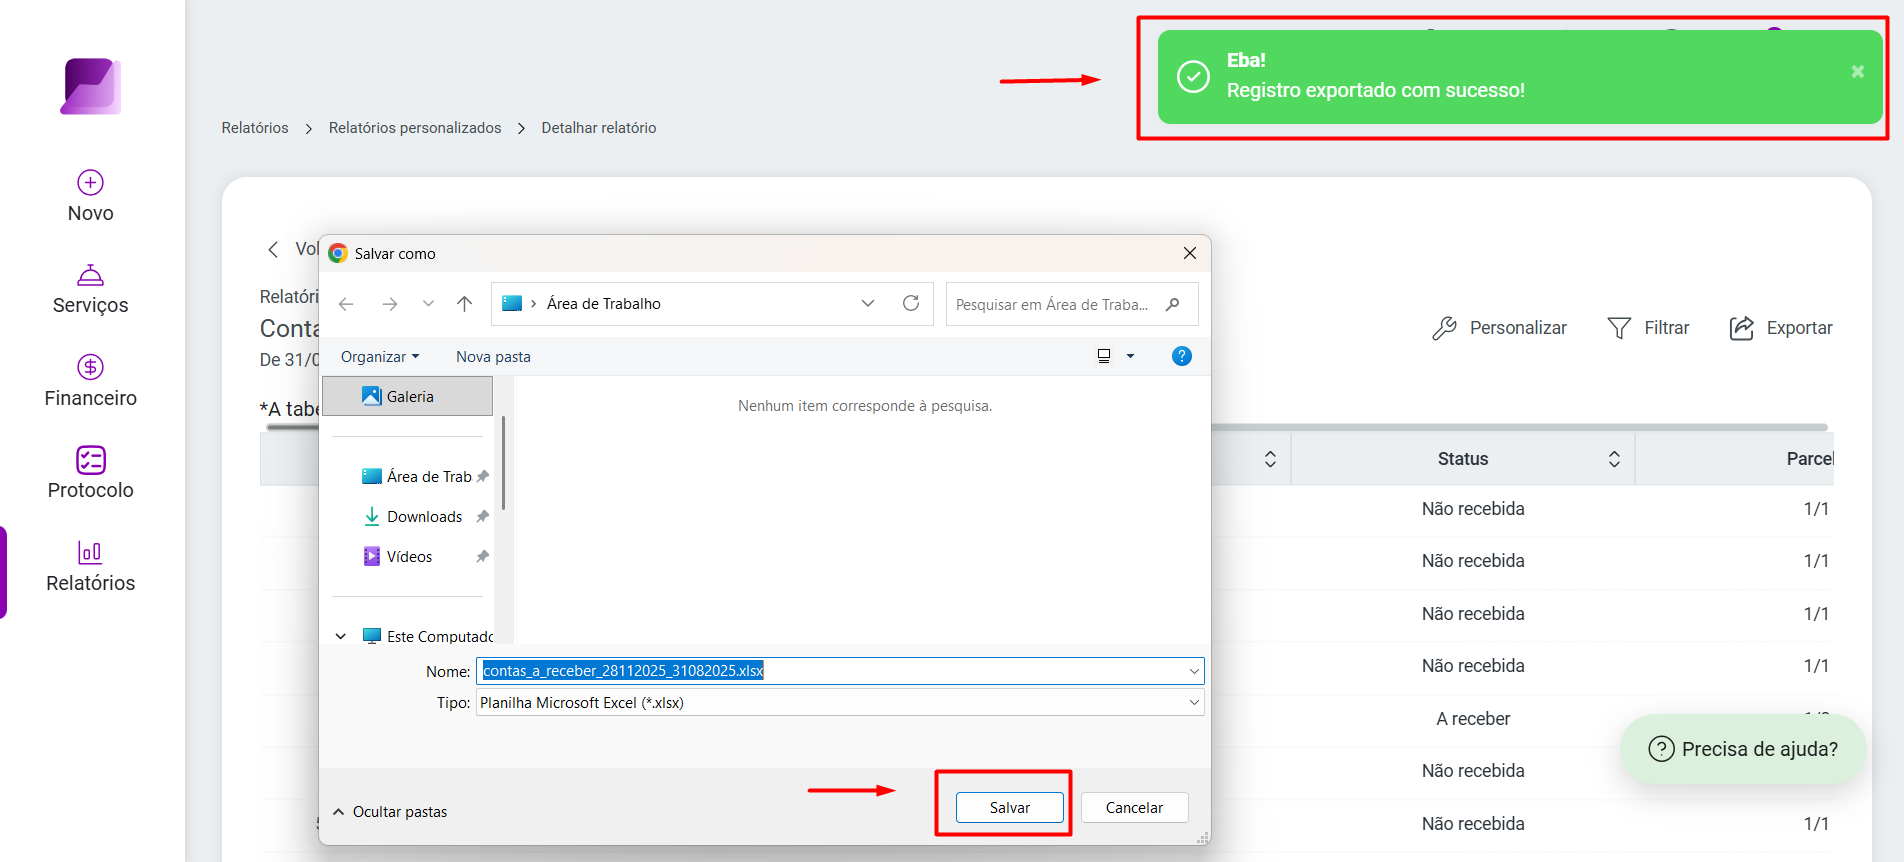This screenshot has height=862, width=1904.
Task: Click Cancelar in the dialog
Action: 1134,808
